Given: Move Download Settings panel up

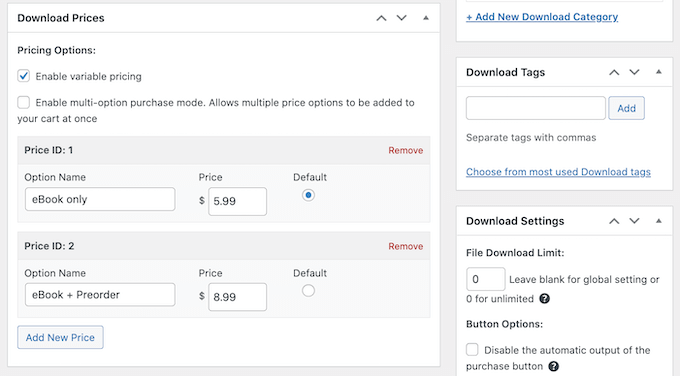Looking at the screenshot, I should [614, 221].
